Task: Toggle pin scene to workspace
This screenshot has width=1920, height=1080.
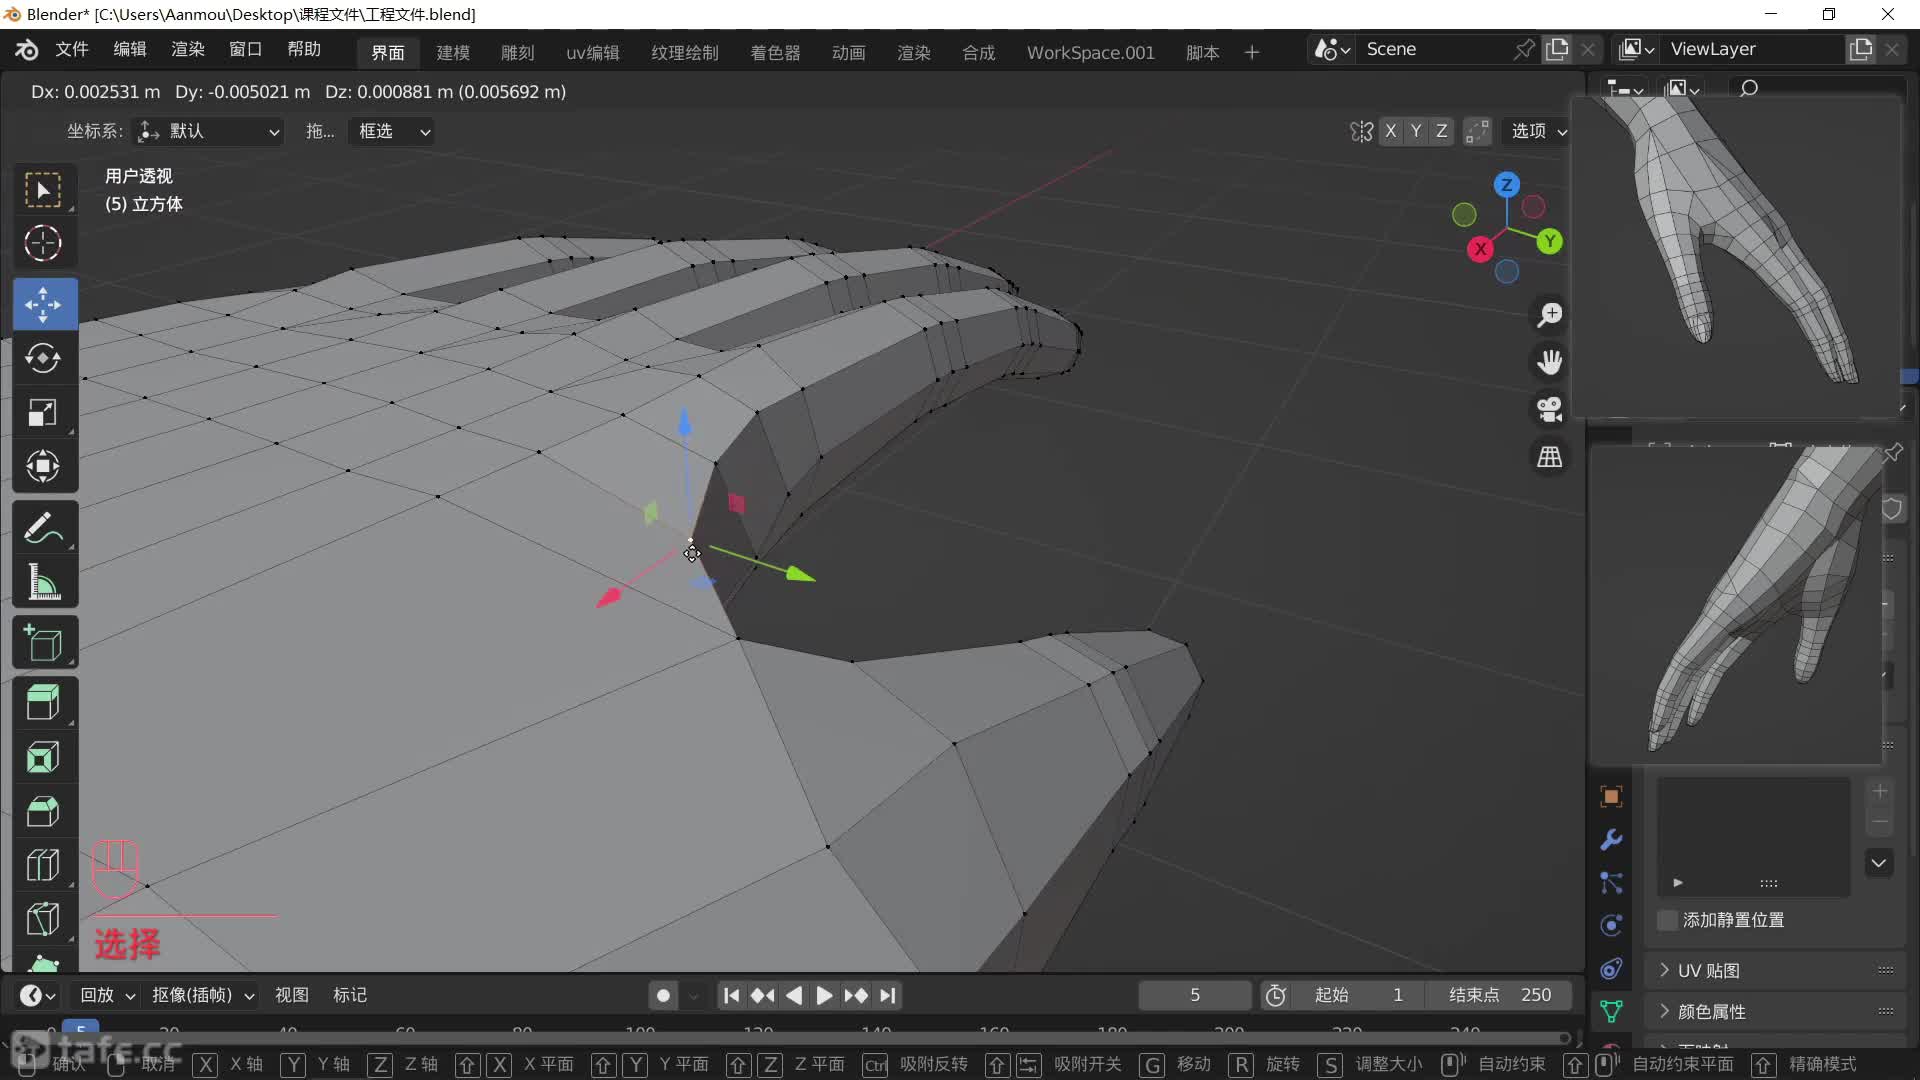Action: [x=1524, y=49]
